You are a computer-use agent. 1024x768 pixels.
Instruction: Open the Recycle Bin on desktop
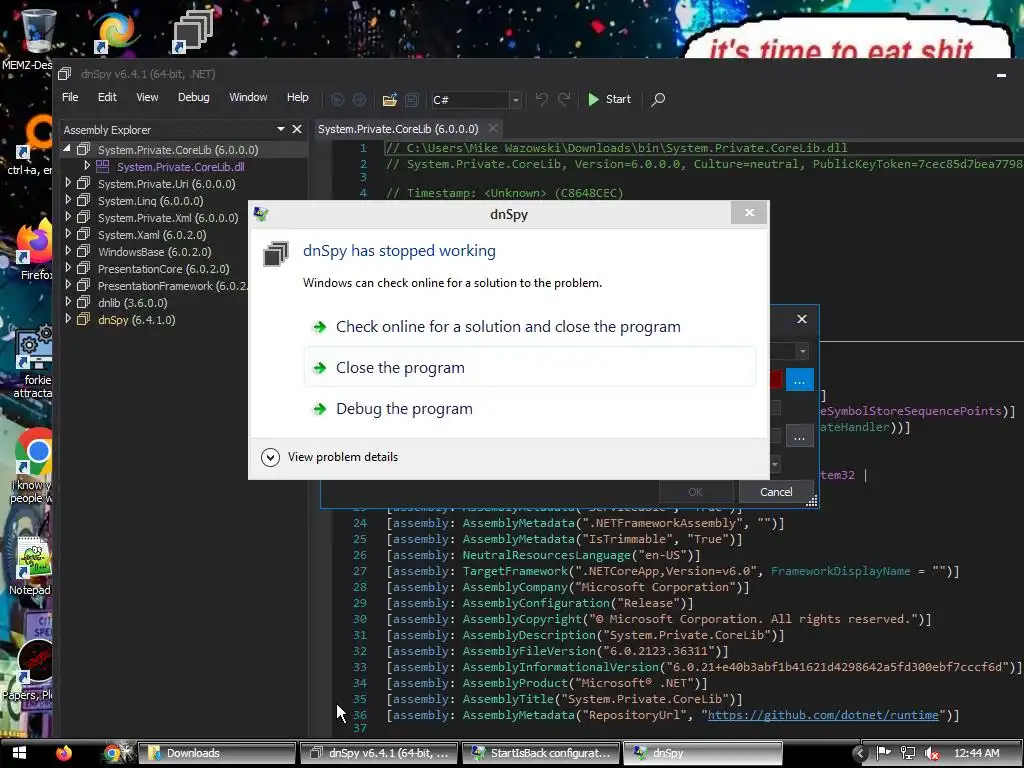[37, 31]
